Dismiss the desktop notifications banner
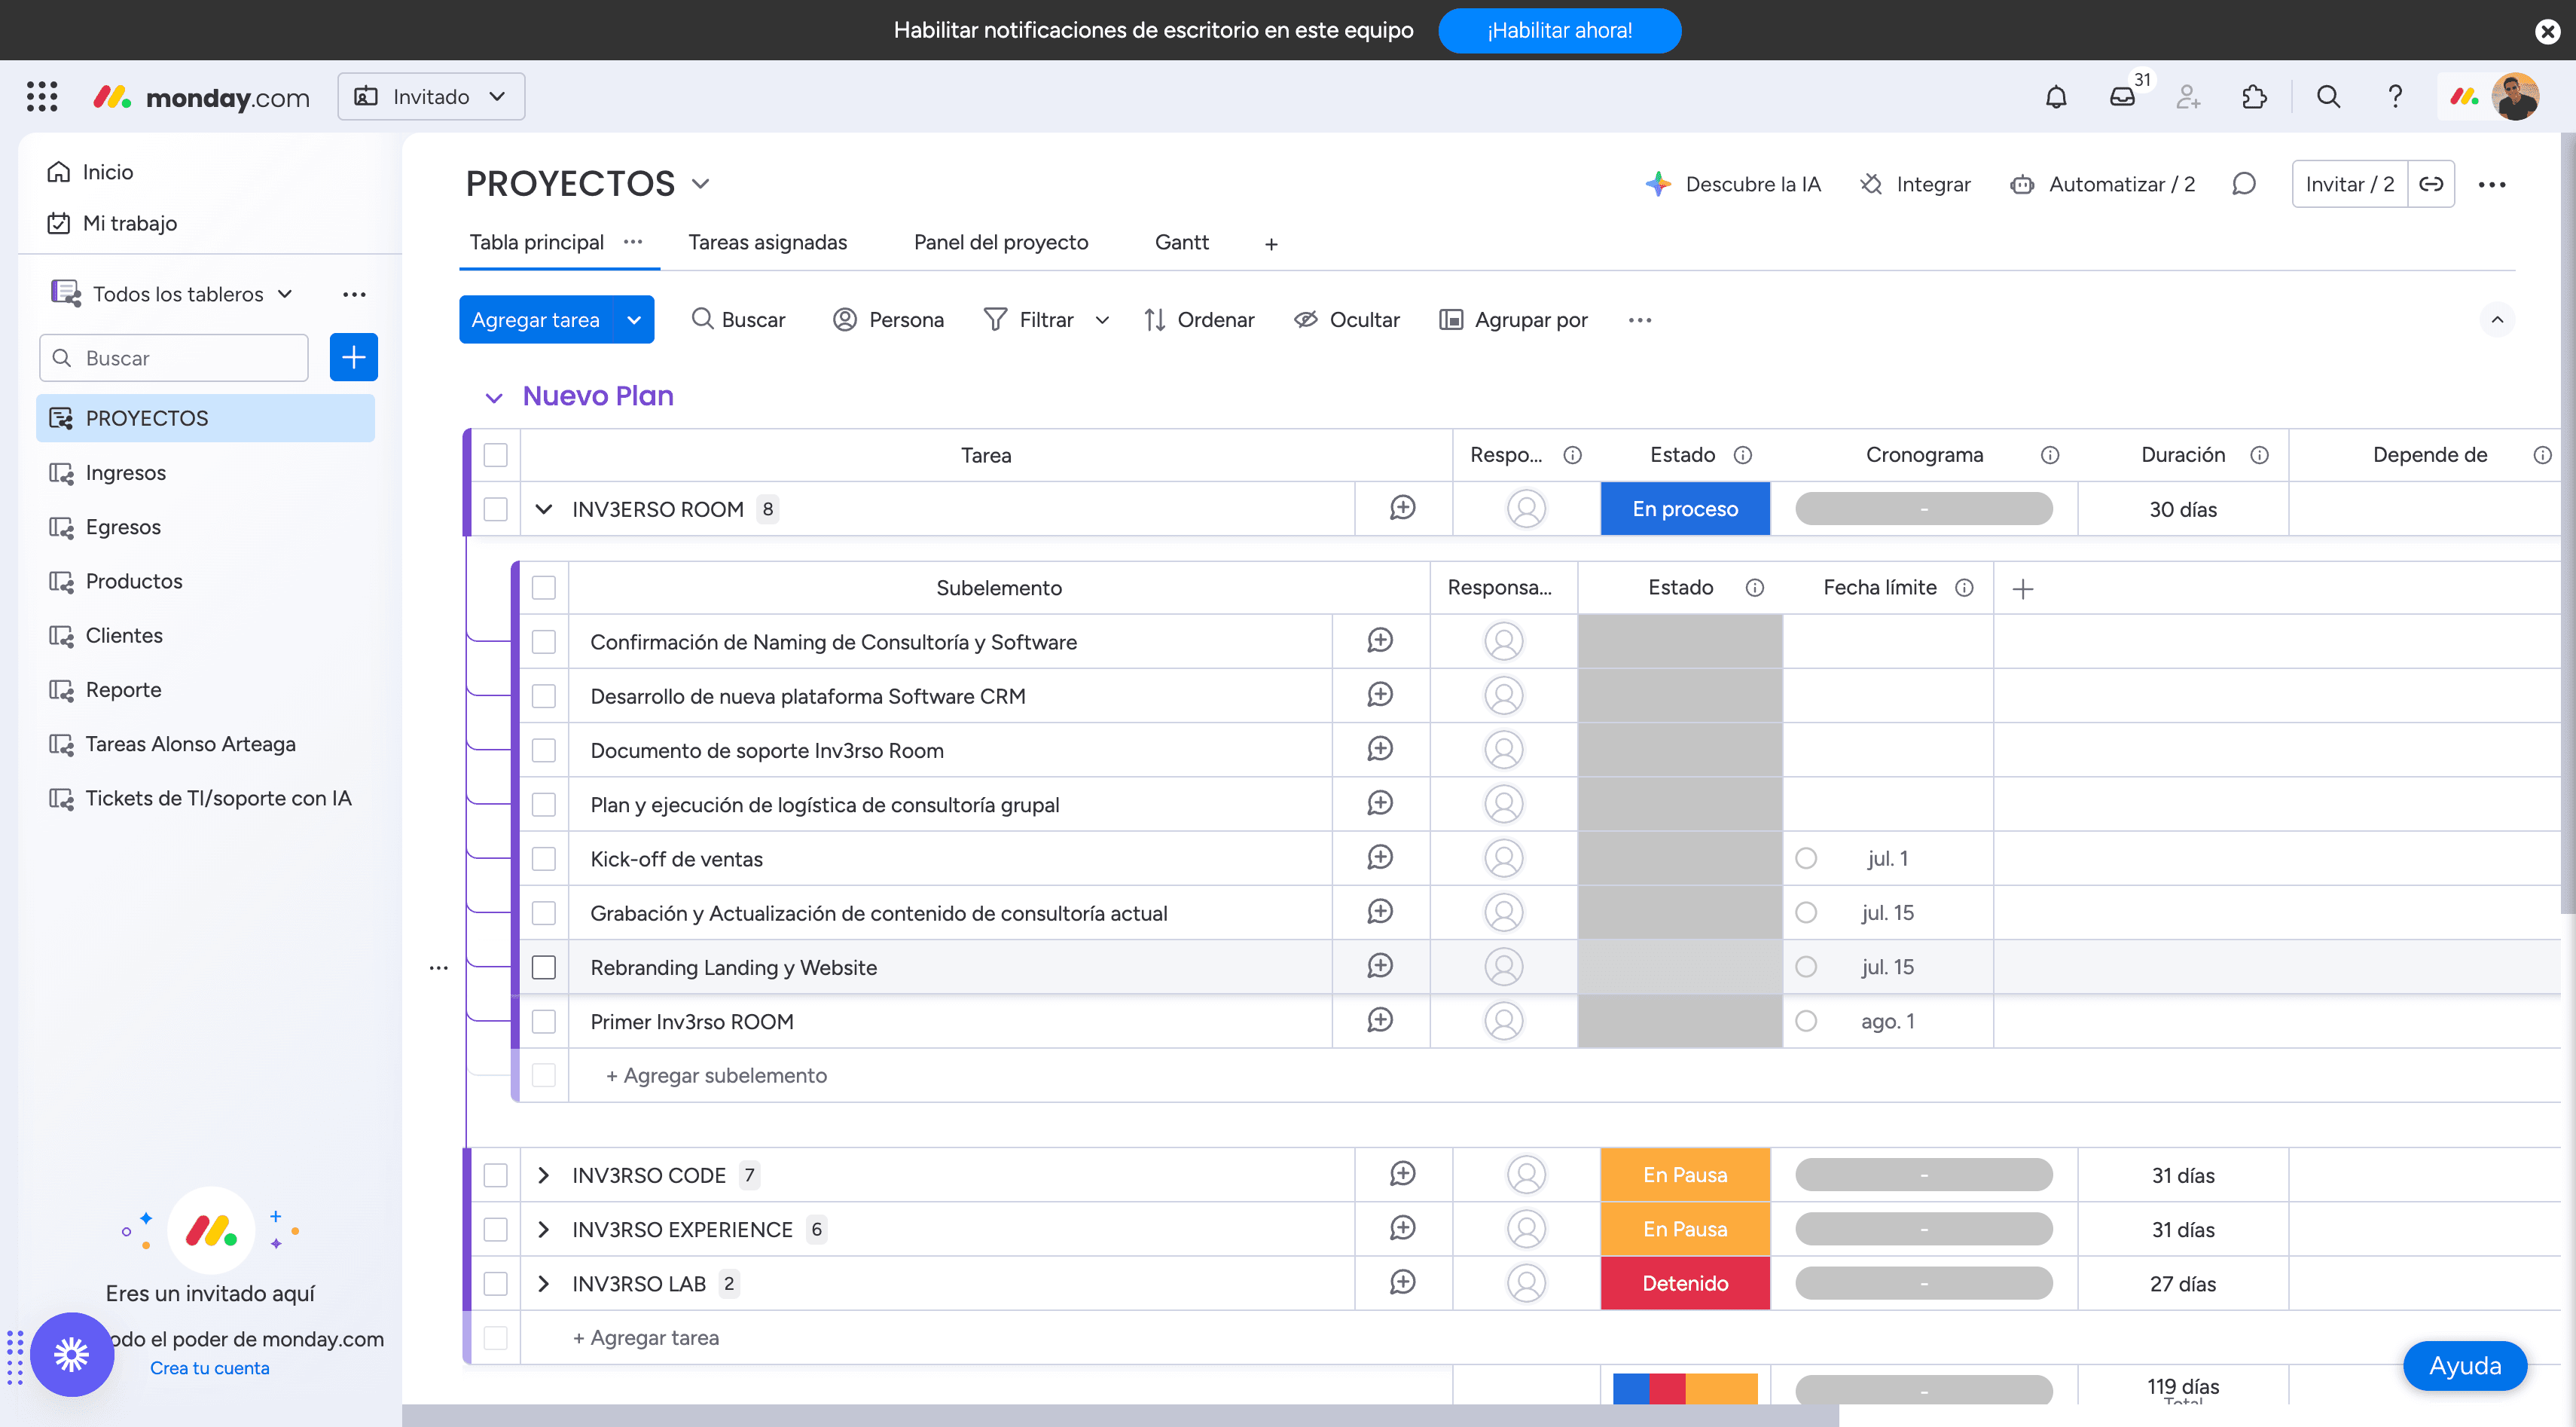 pos(2547,32)
